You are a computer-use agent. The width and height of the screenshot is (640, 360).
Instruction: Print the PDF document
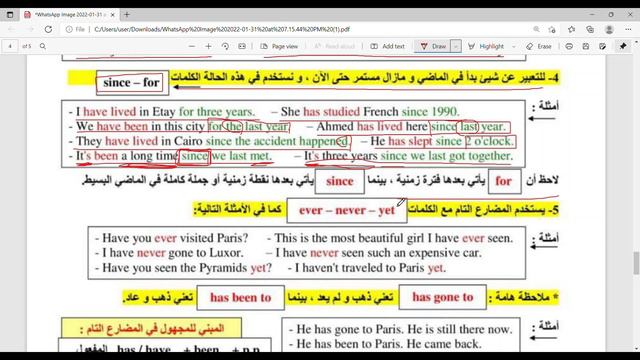click(569, 47)
